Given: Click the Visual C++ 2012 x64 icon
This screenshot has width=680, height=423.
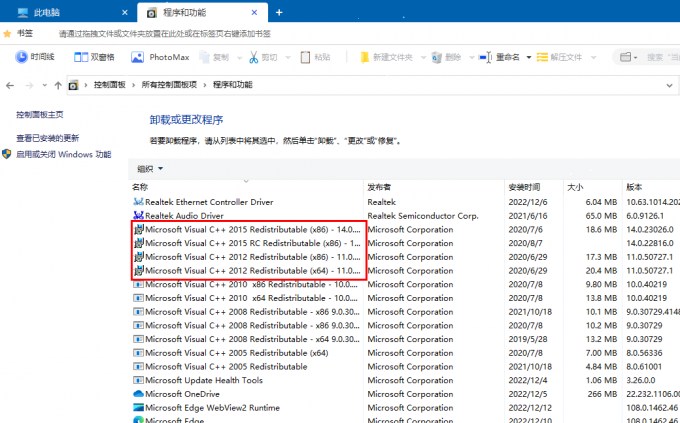Looking at the screenshot, I should coord(139,270).
